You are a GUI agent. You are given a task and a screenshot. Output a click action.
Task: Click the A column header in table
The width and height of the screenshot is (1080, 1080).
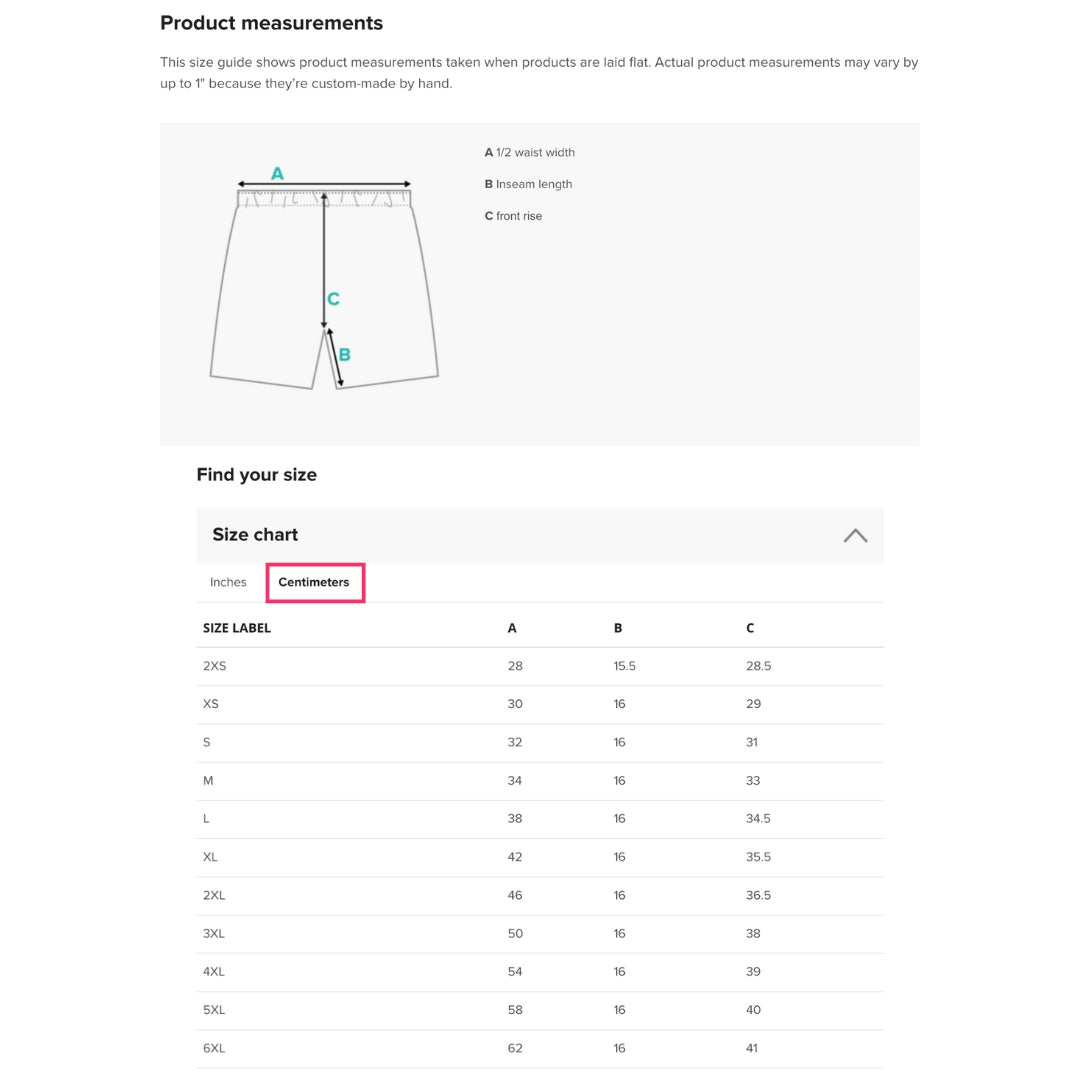tap(512, 628)
